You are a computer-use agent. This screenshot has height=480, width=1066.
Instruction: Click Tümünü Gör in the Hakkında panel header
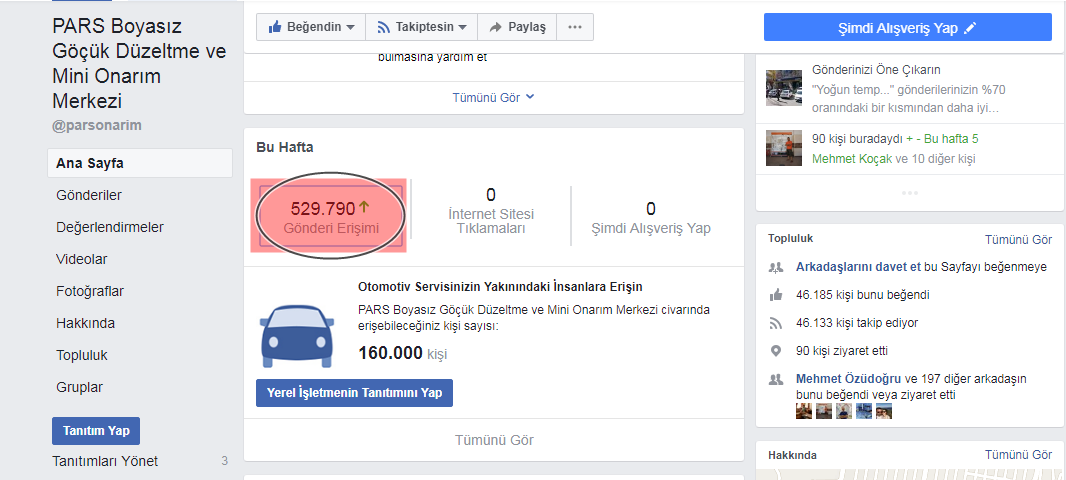tap(1018, 455)
